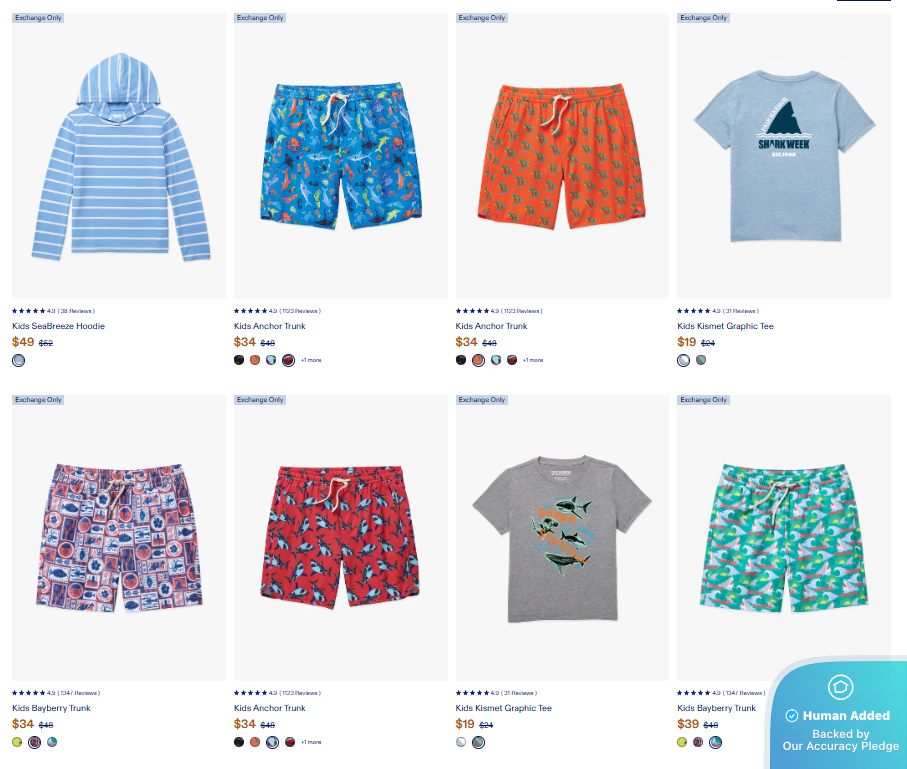Choose orange swatch under blue sea-creature Anchor Trunk
This screenshot has width=907, height=769.
[x=255, y=360]
